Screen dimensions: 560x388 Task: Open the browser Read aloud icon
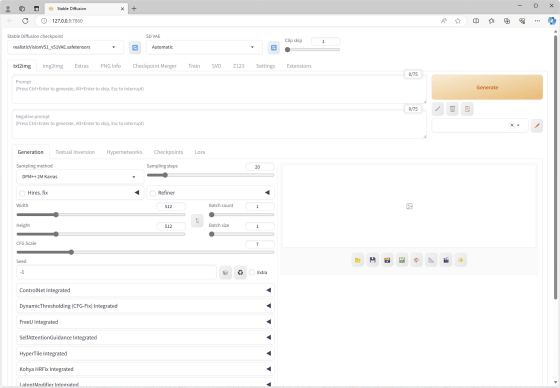[444, 21]
